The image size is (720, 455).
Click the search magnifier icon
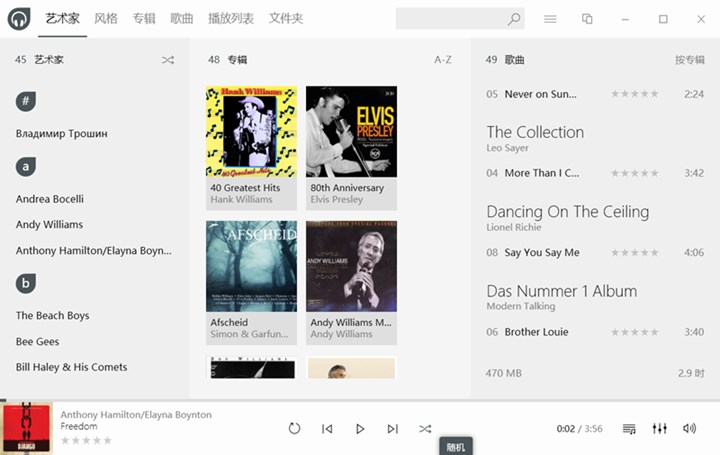click(514, 19)
